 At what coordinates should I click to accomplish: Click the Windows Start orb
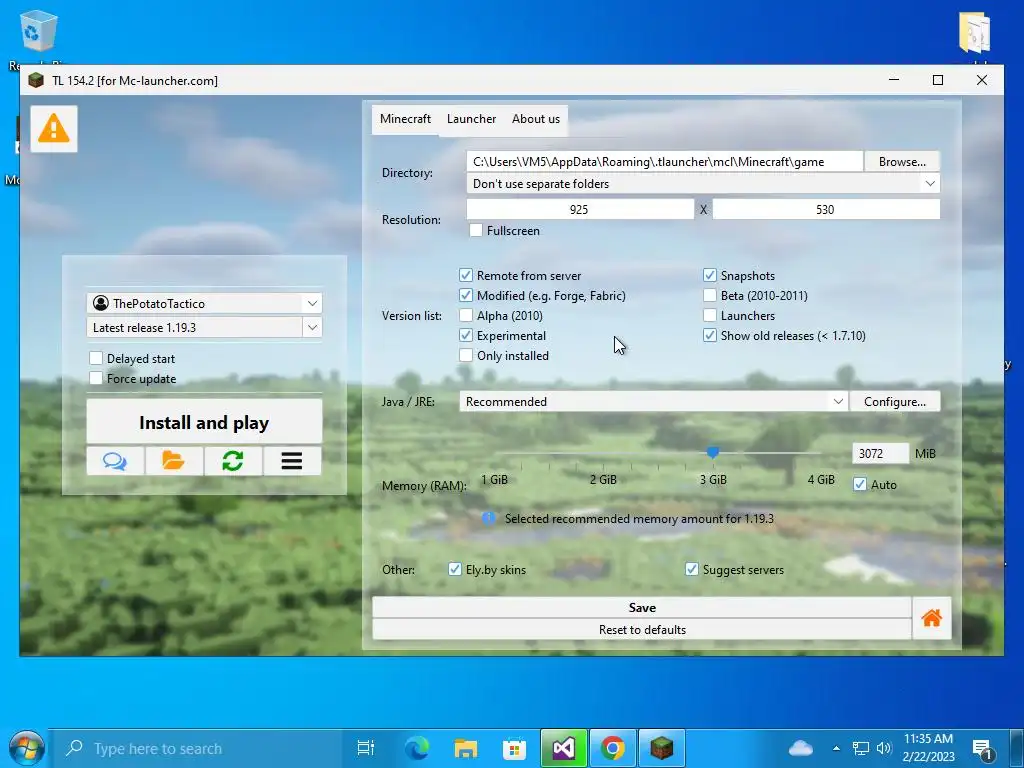coord(27,748)
